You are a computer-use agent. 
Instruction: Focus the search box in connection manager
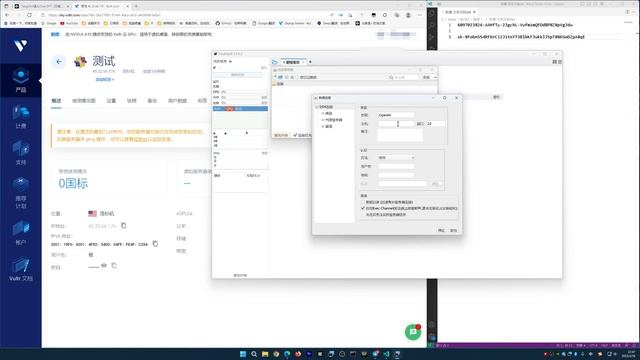click(x=404, y=77)
